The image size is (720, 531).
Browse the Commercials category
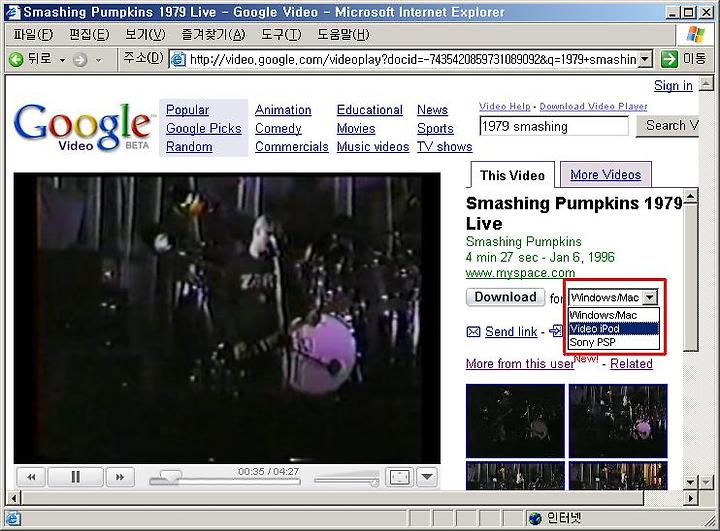point(292,147)
